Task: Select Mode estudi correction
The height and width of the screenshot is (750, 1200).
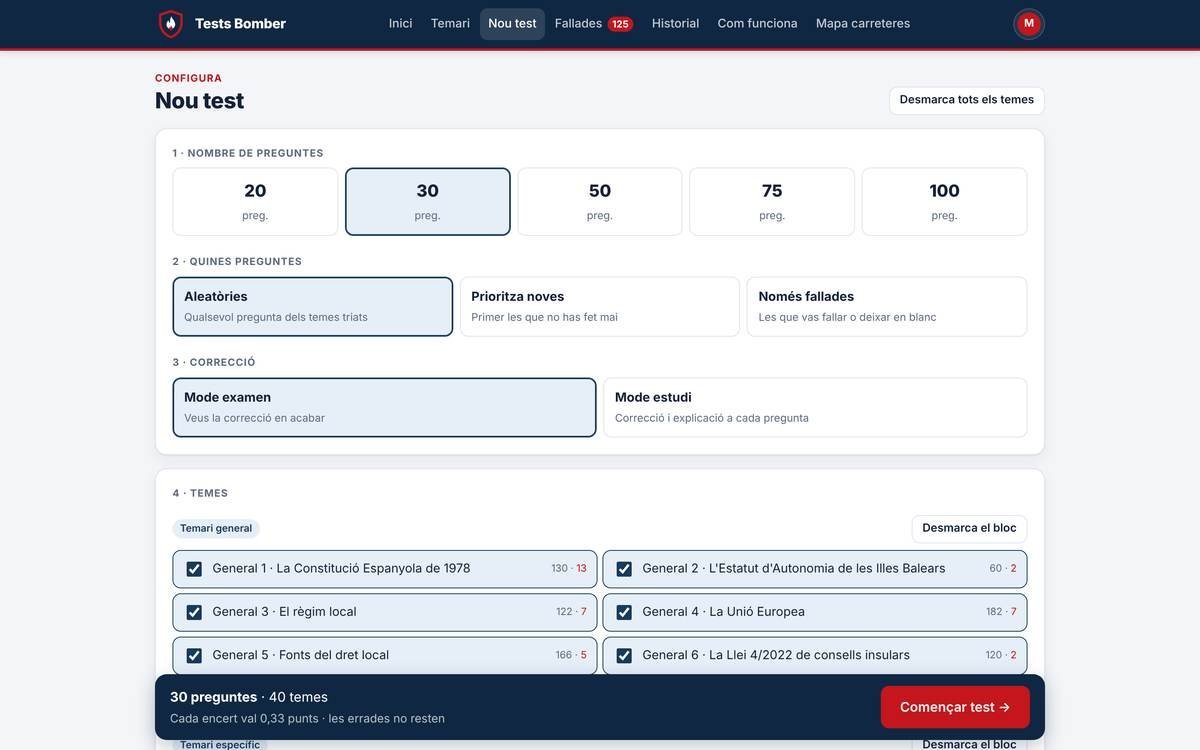Action: pyautogui.click(x=815, y=407)
